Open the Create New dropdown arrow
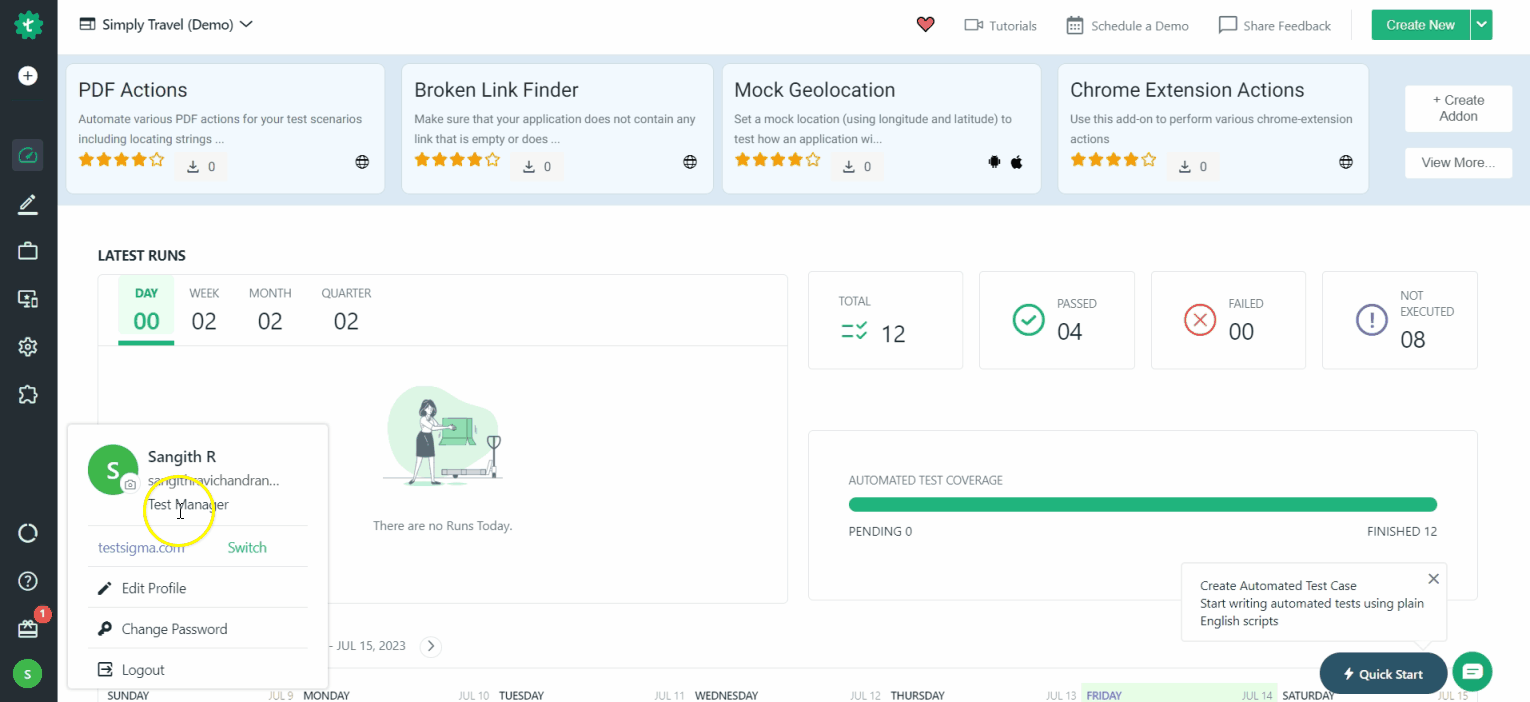The width and height of the screenshot is (1530, 702). tap(1481, 25)
